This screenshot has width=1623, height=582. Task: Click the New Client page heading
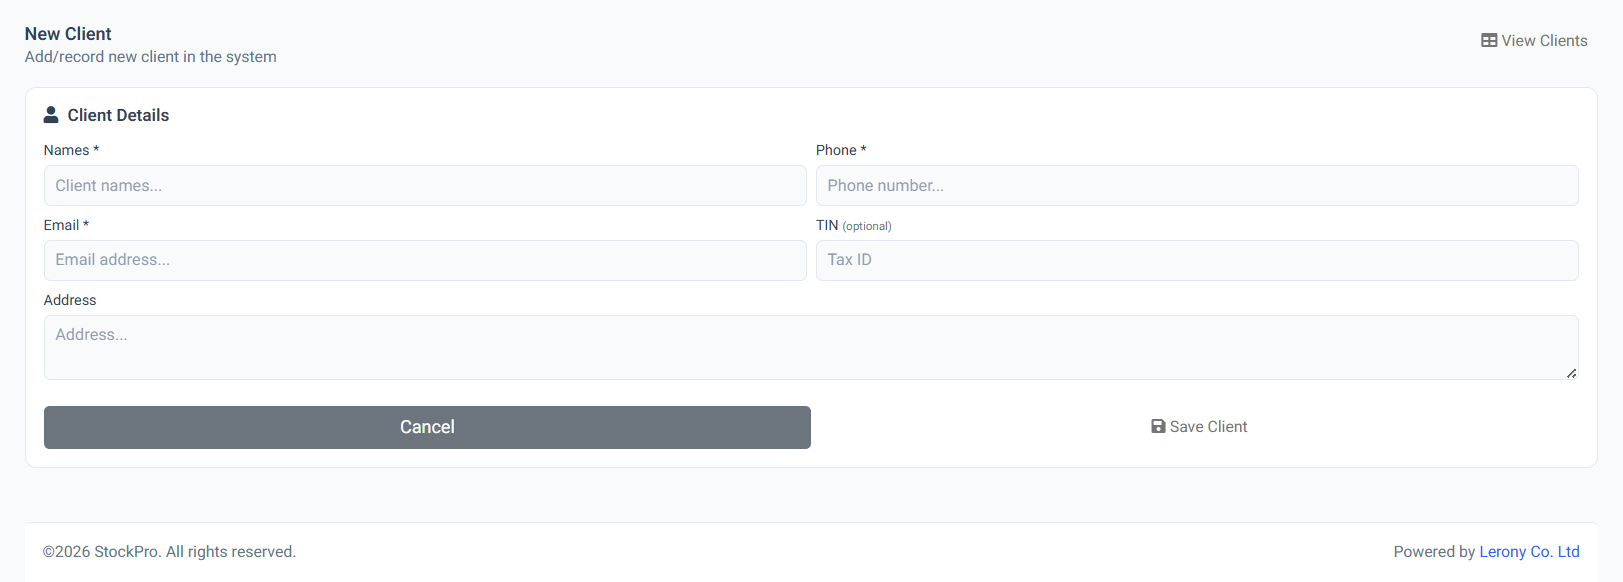[68, 34]
